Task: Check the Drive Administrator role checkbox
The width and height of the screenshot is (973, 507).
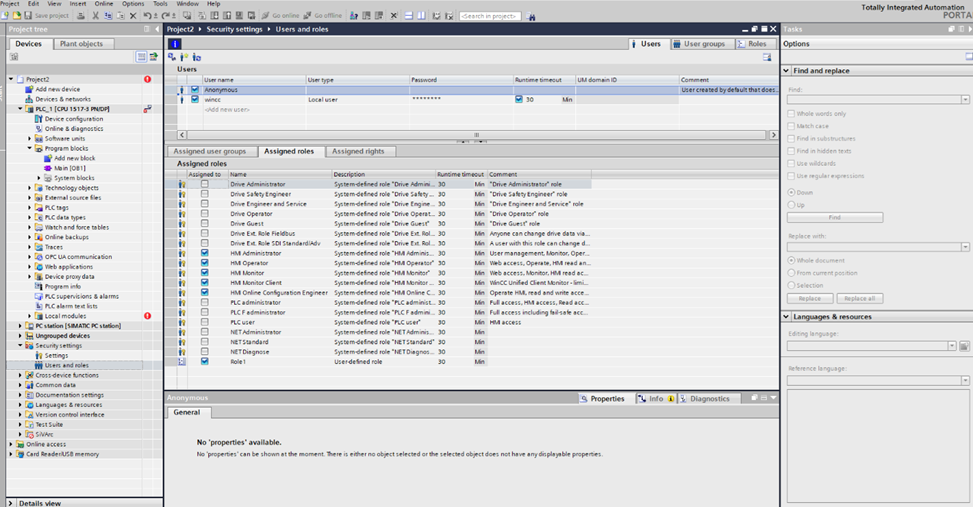Action: [204, 184]
